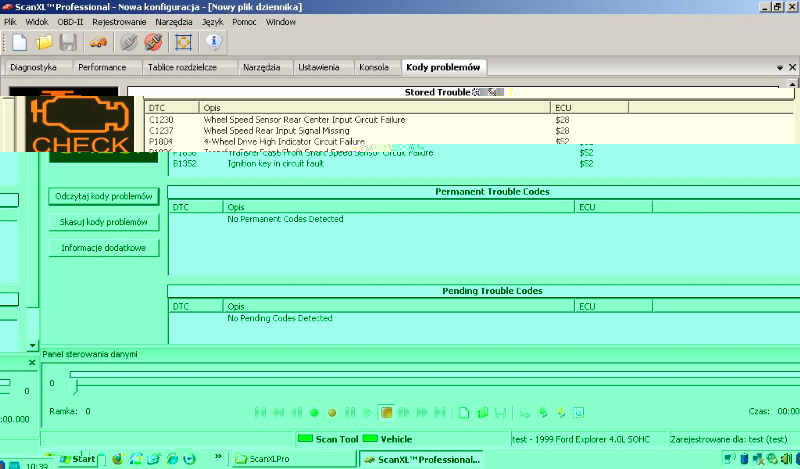Viewport: 800px width, 469px height.
Task: Open file using the folder icon
Action: 44,42
